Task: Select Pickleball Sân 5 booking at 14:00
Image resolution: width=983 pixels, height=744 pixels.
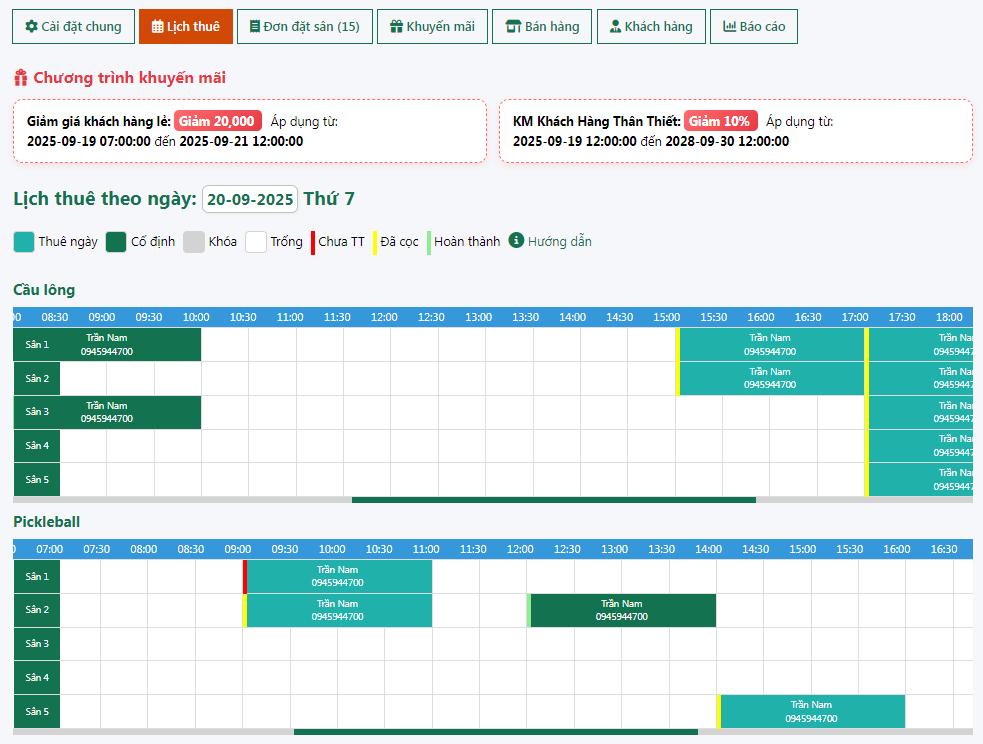Action: click(811, 711)
